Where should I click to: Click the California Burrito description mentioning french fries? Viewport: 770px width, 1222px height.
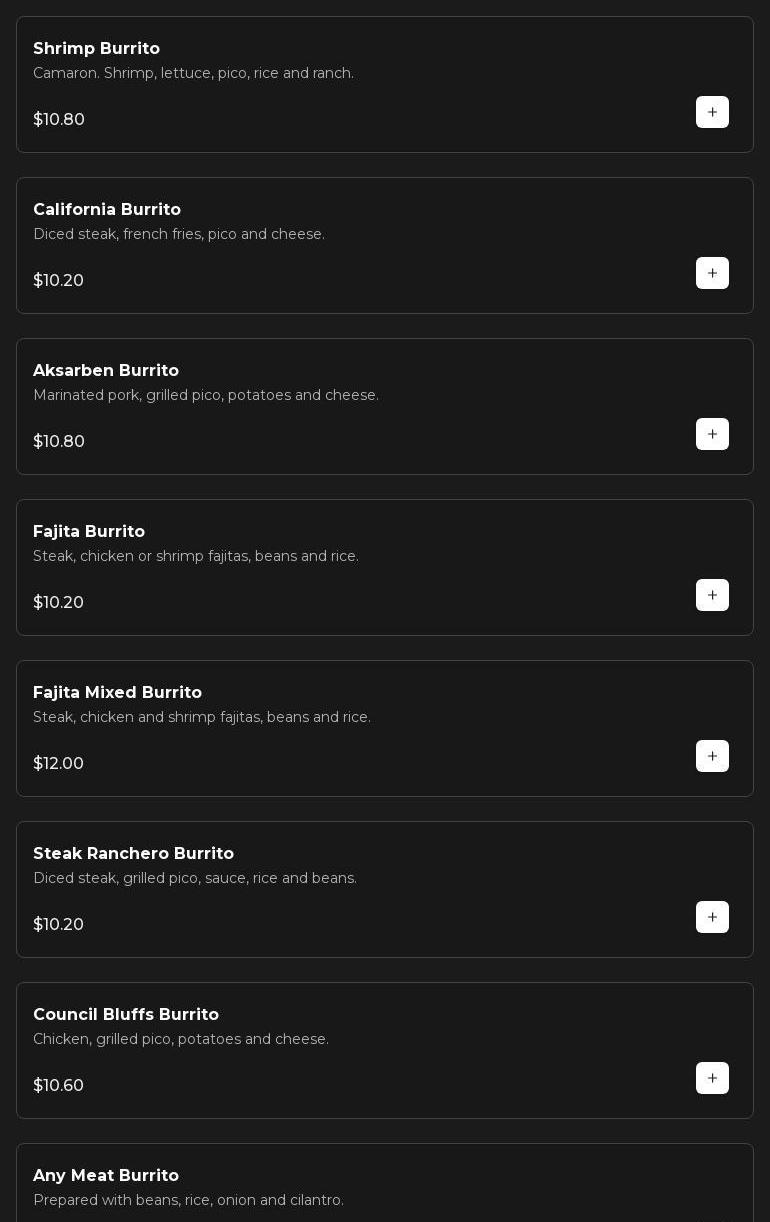point(179,234)
